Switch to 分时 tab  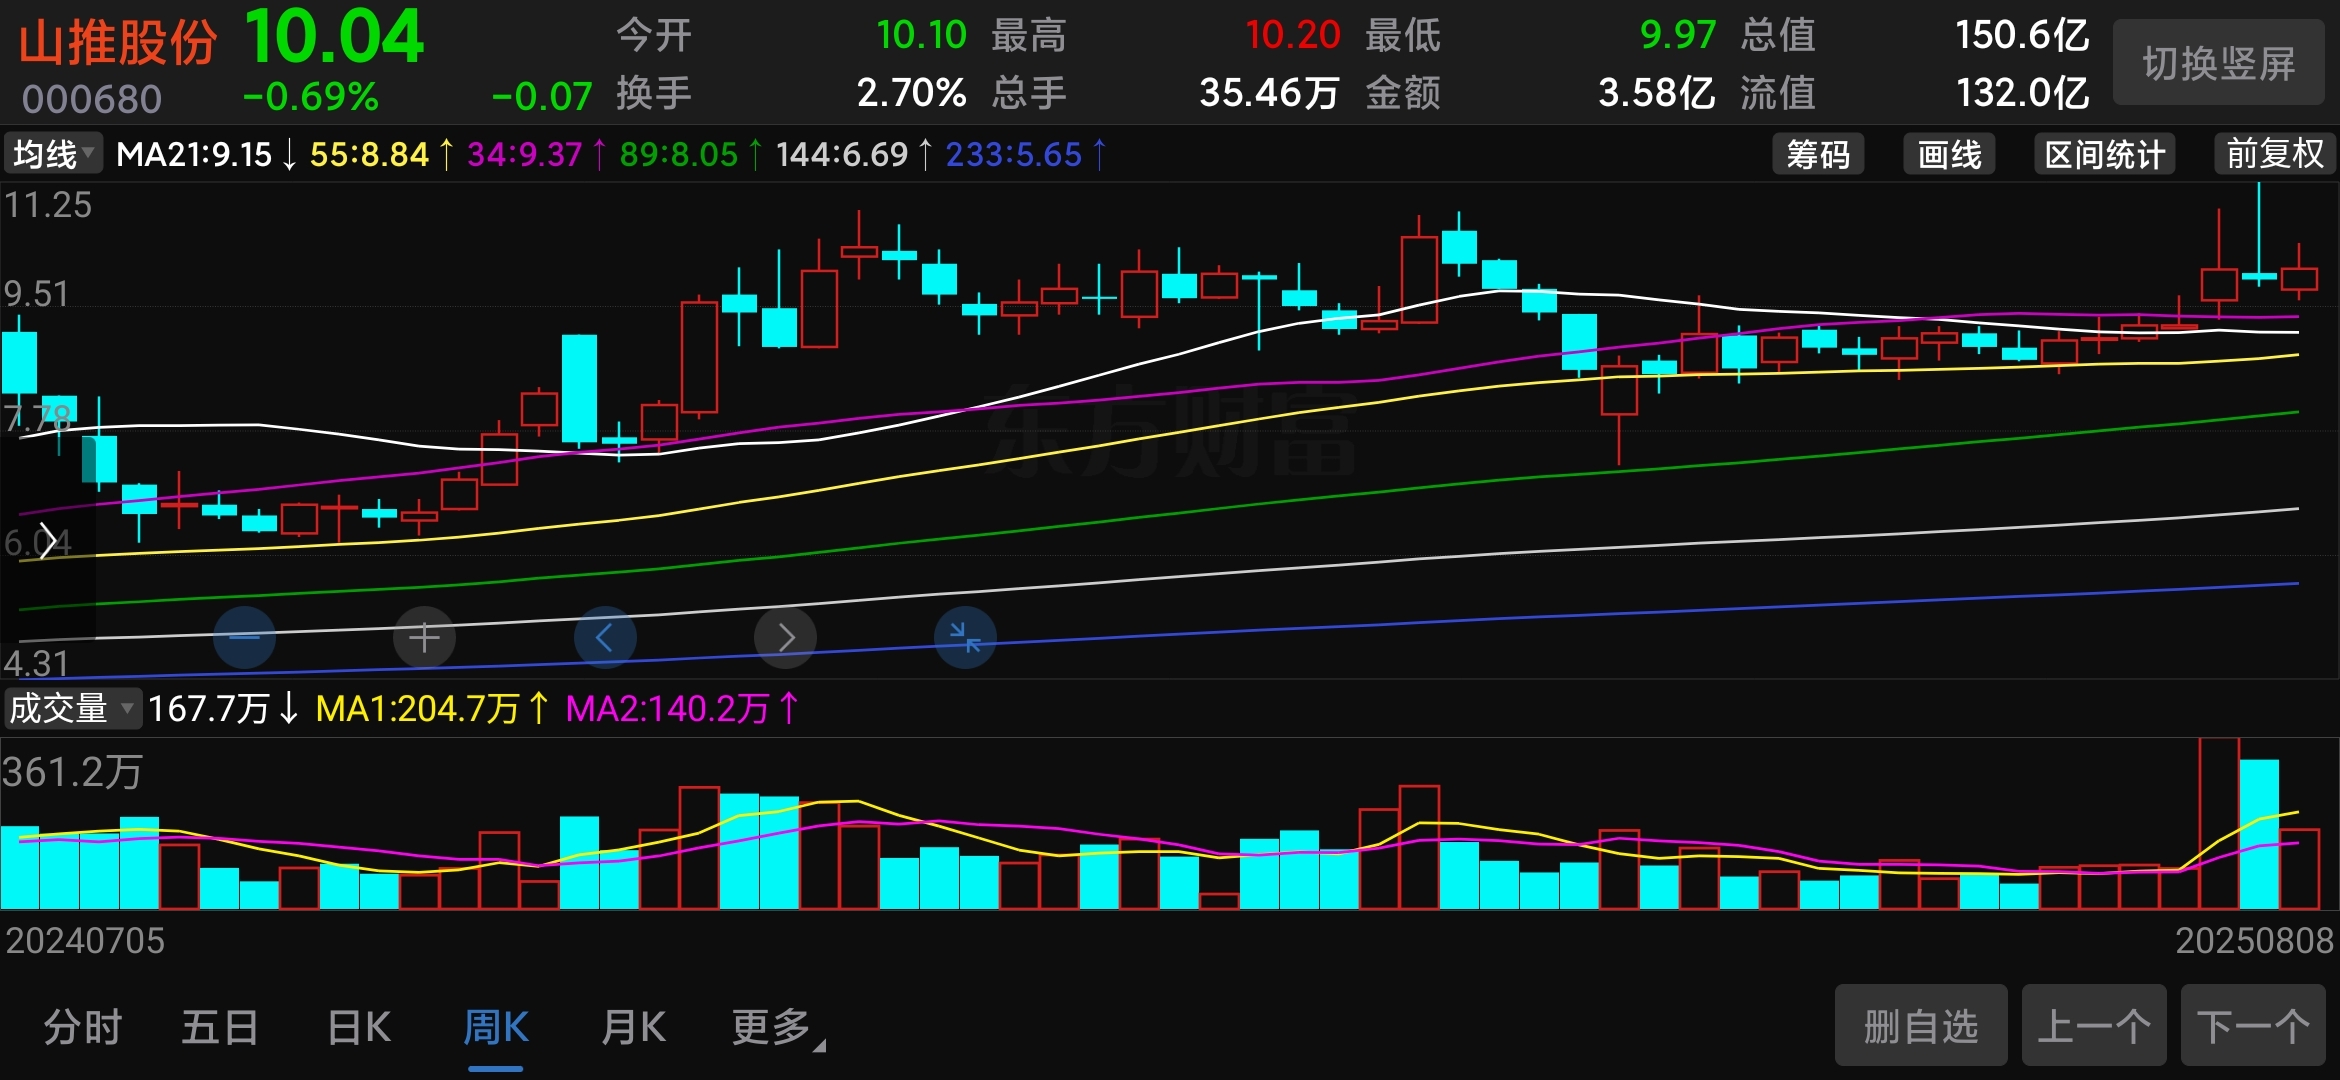(83, 1027)
